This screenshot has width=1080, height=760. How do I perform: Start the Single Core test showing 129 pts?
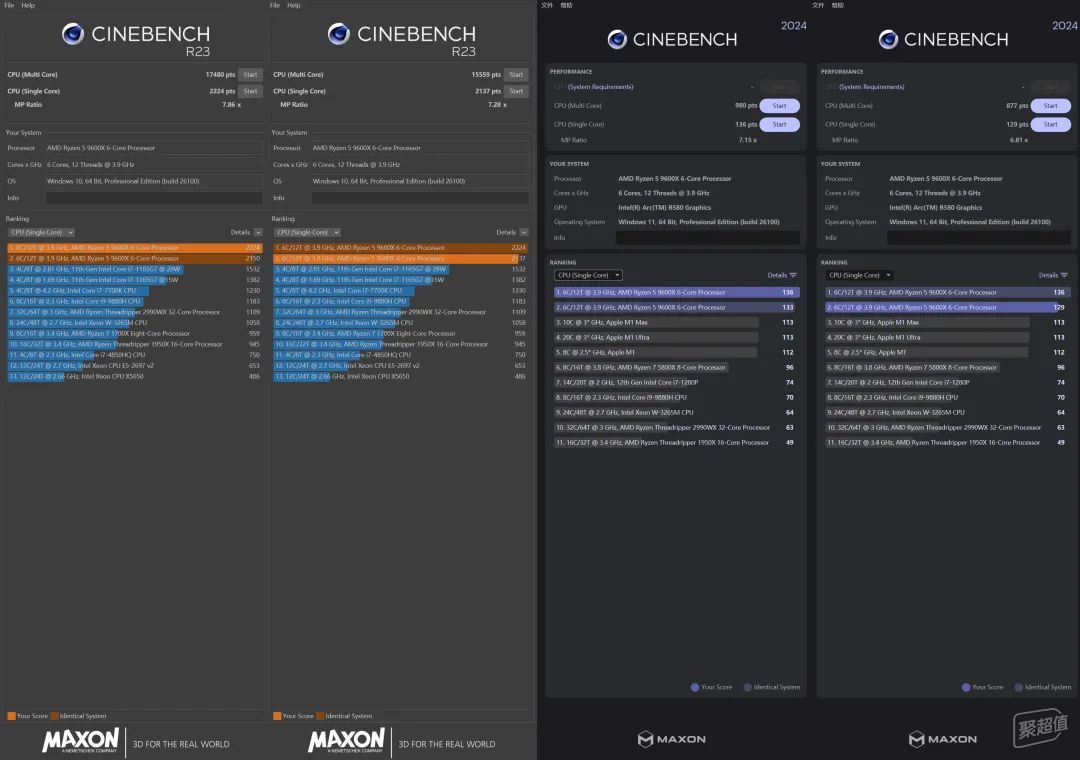[1051, 125]
